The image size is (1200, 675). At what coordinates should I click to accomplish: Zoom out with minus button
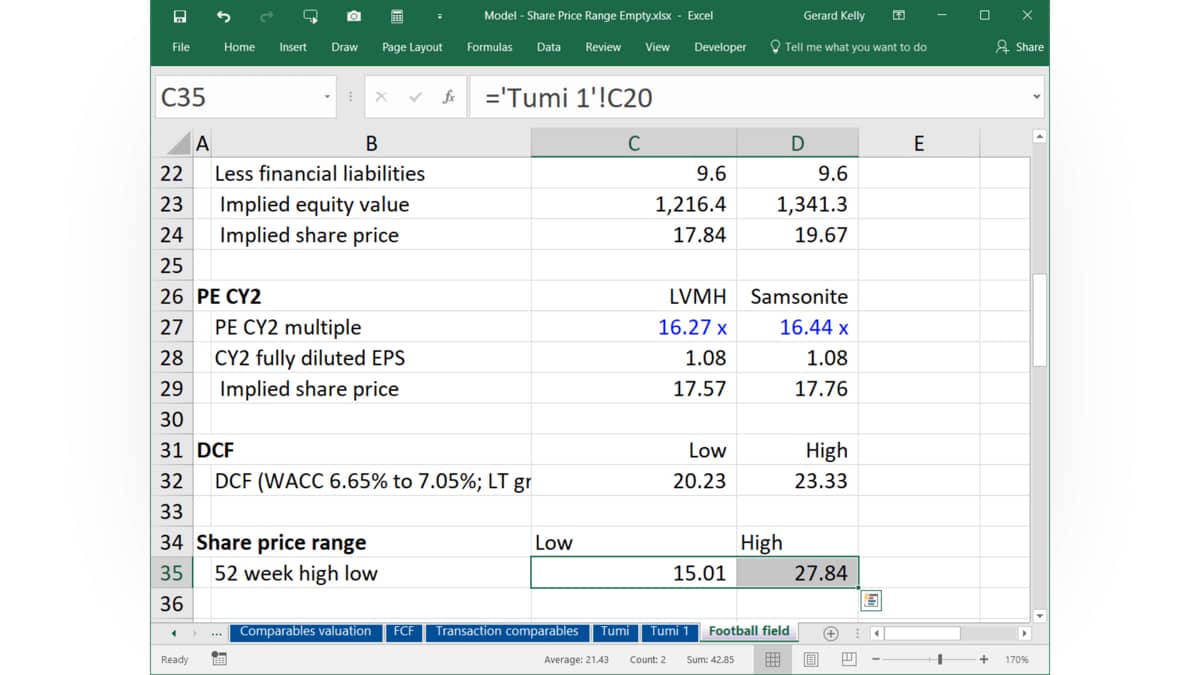(x=876, y=659)
